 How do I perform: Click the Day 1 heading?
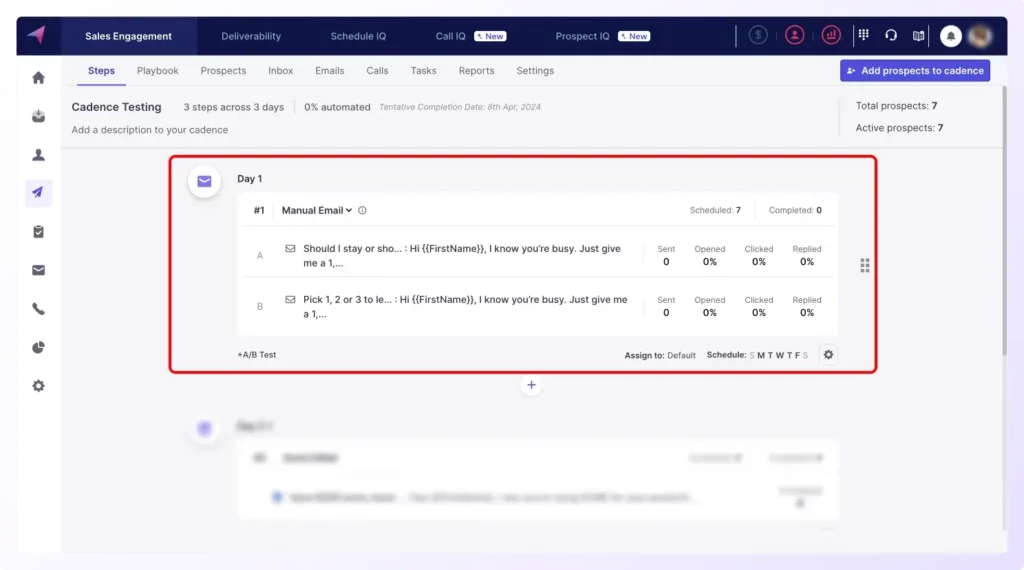point(249,178)
